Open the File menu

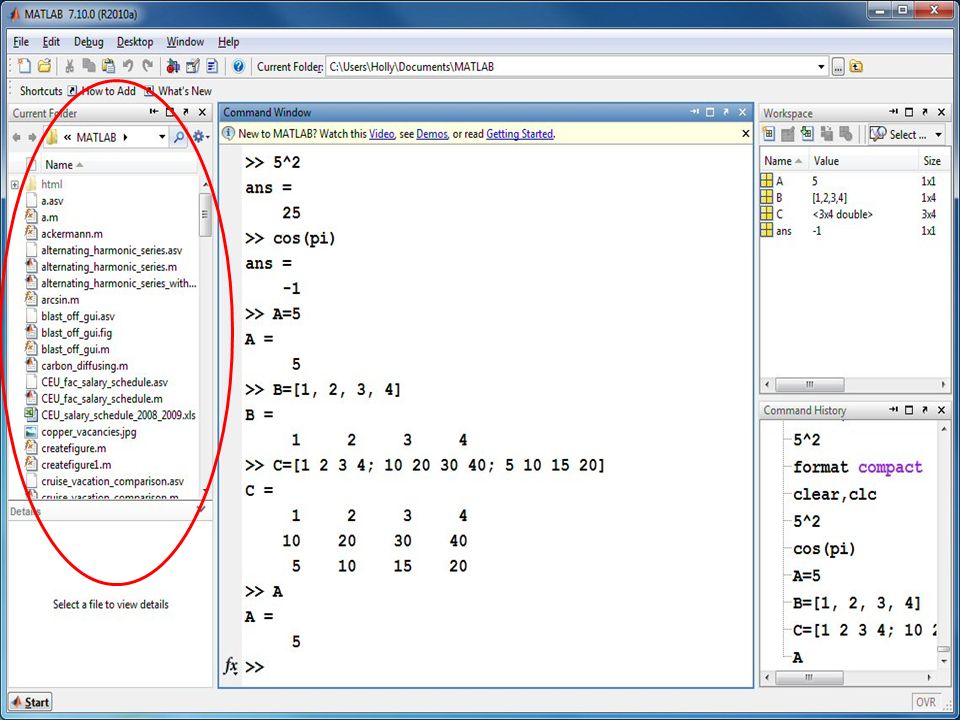(x=21, y=42)
